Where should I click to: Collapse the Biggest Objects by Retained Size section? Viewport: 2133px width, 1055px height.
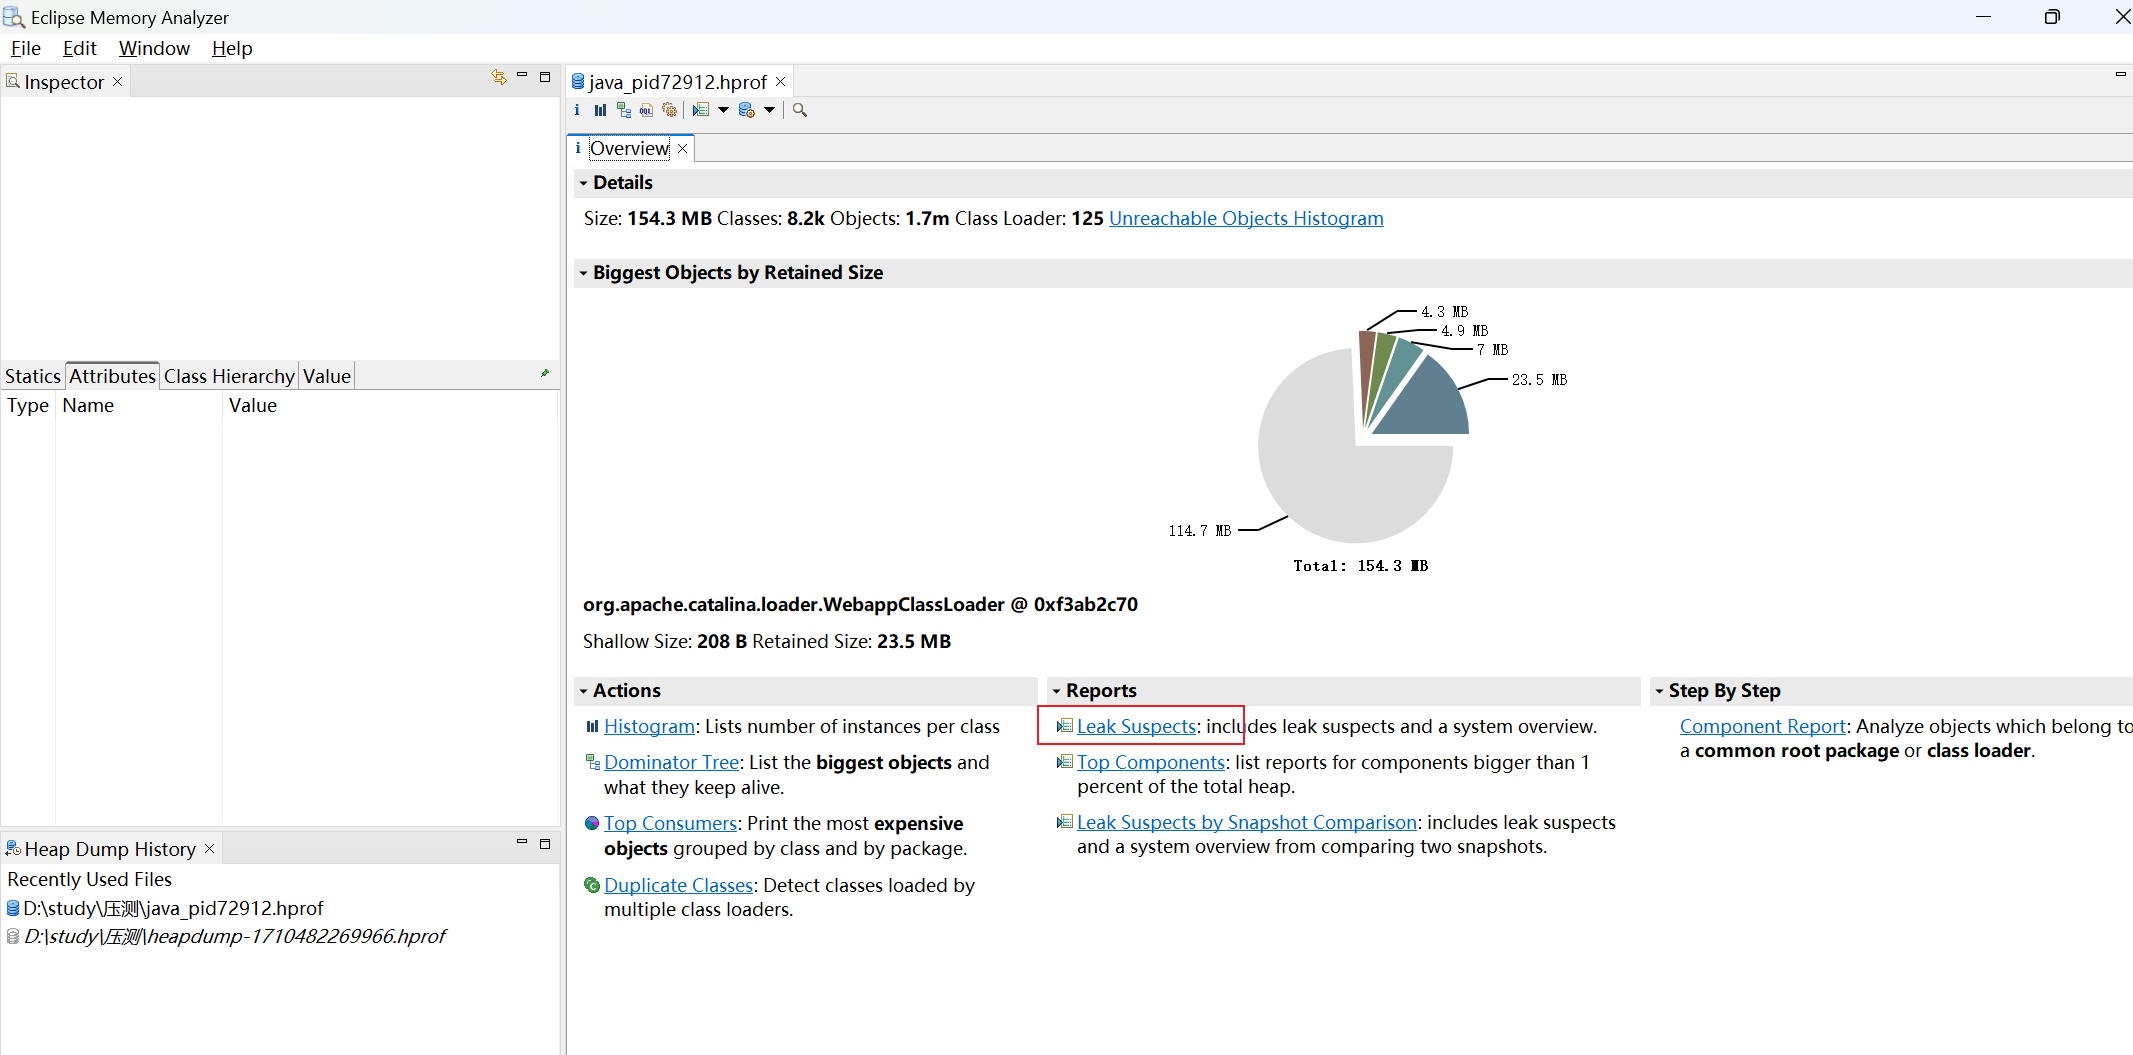click(584, 272)
